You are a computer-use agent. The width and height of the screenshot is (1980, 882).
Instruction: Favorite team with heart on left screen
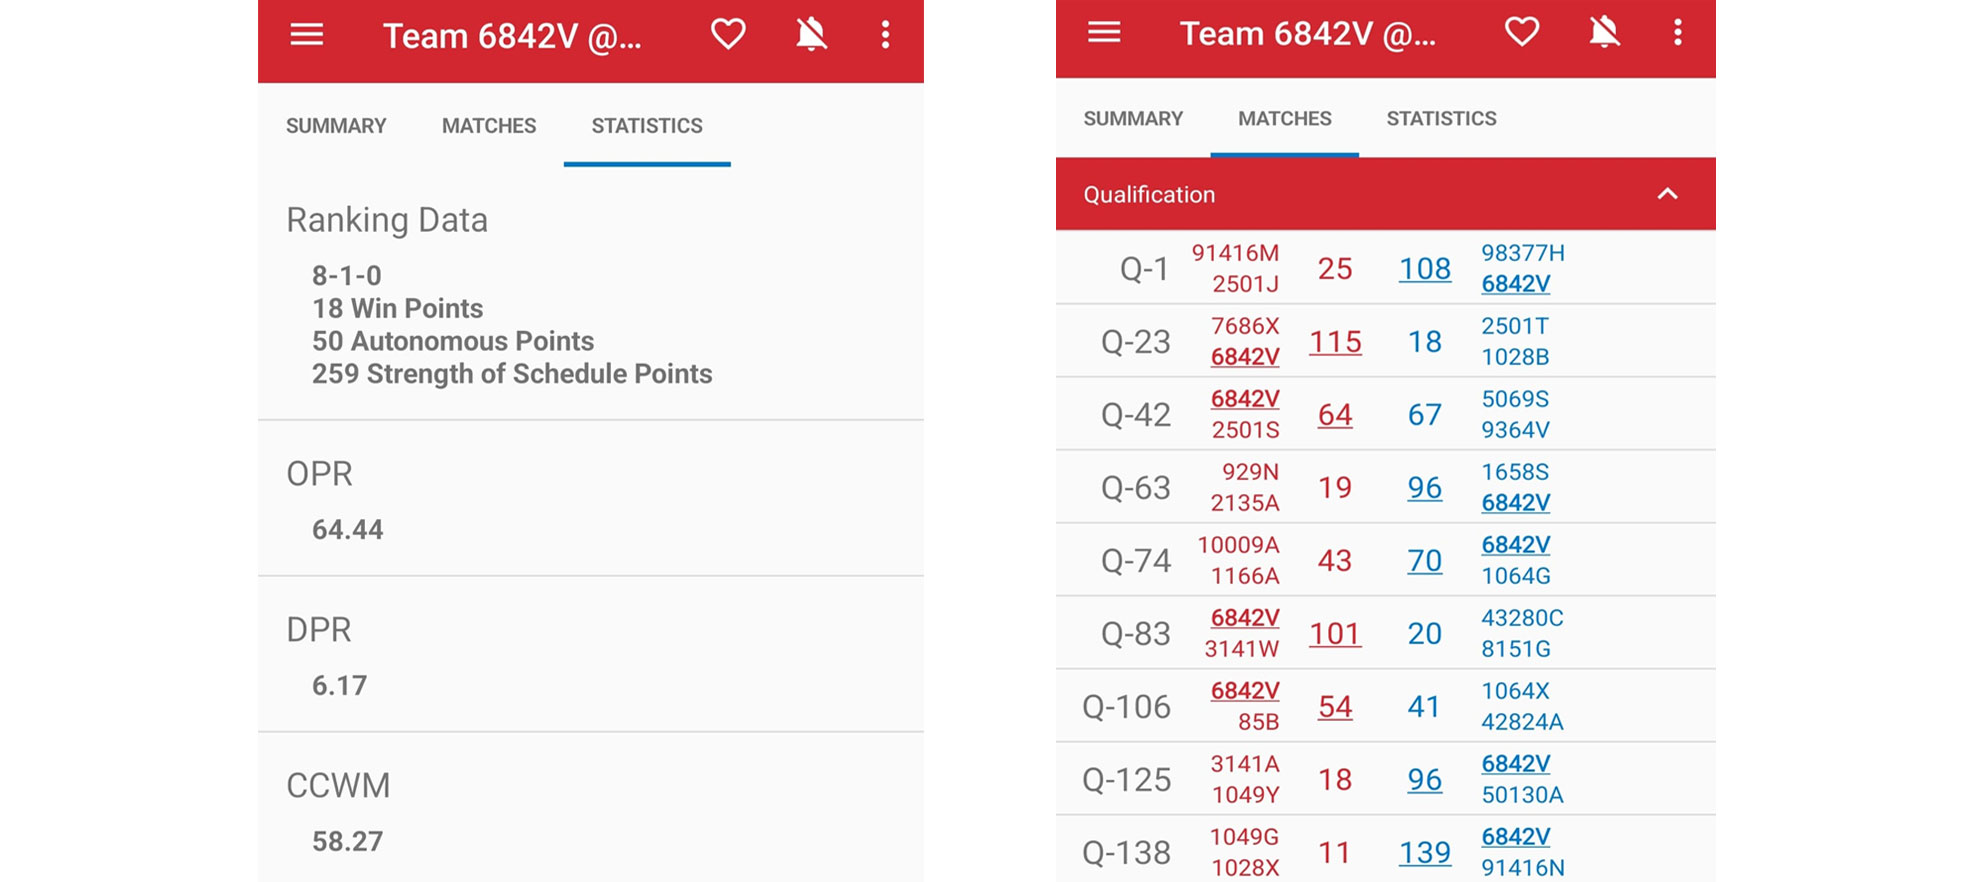(728, 35)
